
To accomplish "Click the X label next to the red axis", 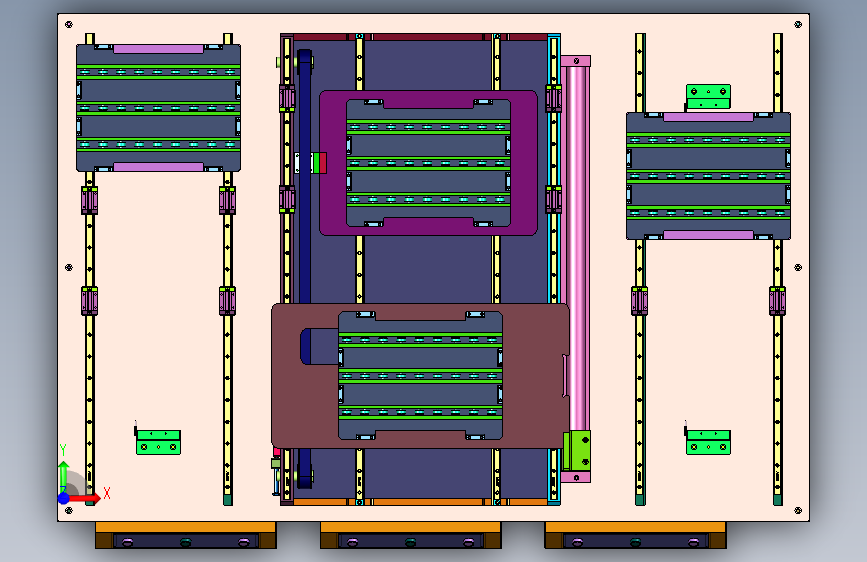I will point(107,493).
